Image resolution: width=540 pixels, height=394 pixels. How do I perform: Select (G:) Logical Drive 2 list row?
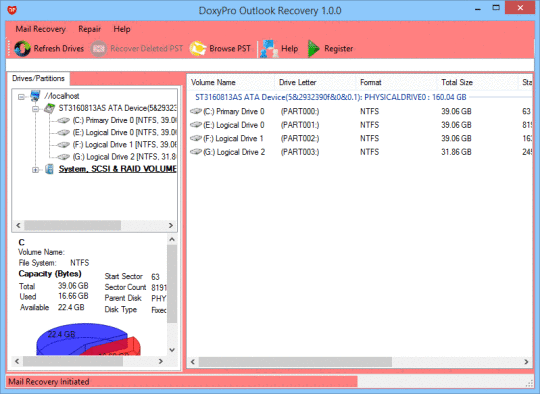(x=360, y=152)
